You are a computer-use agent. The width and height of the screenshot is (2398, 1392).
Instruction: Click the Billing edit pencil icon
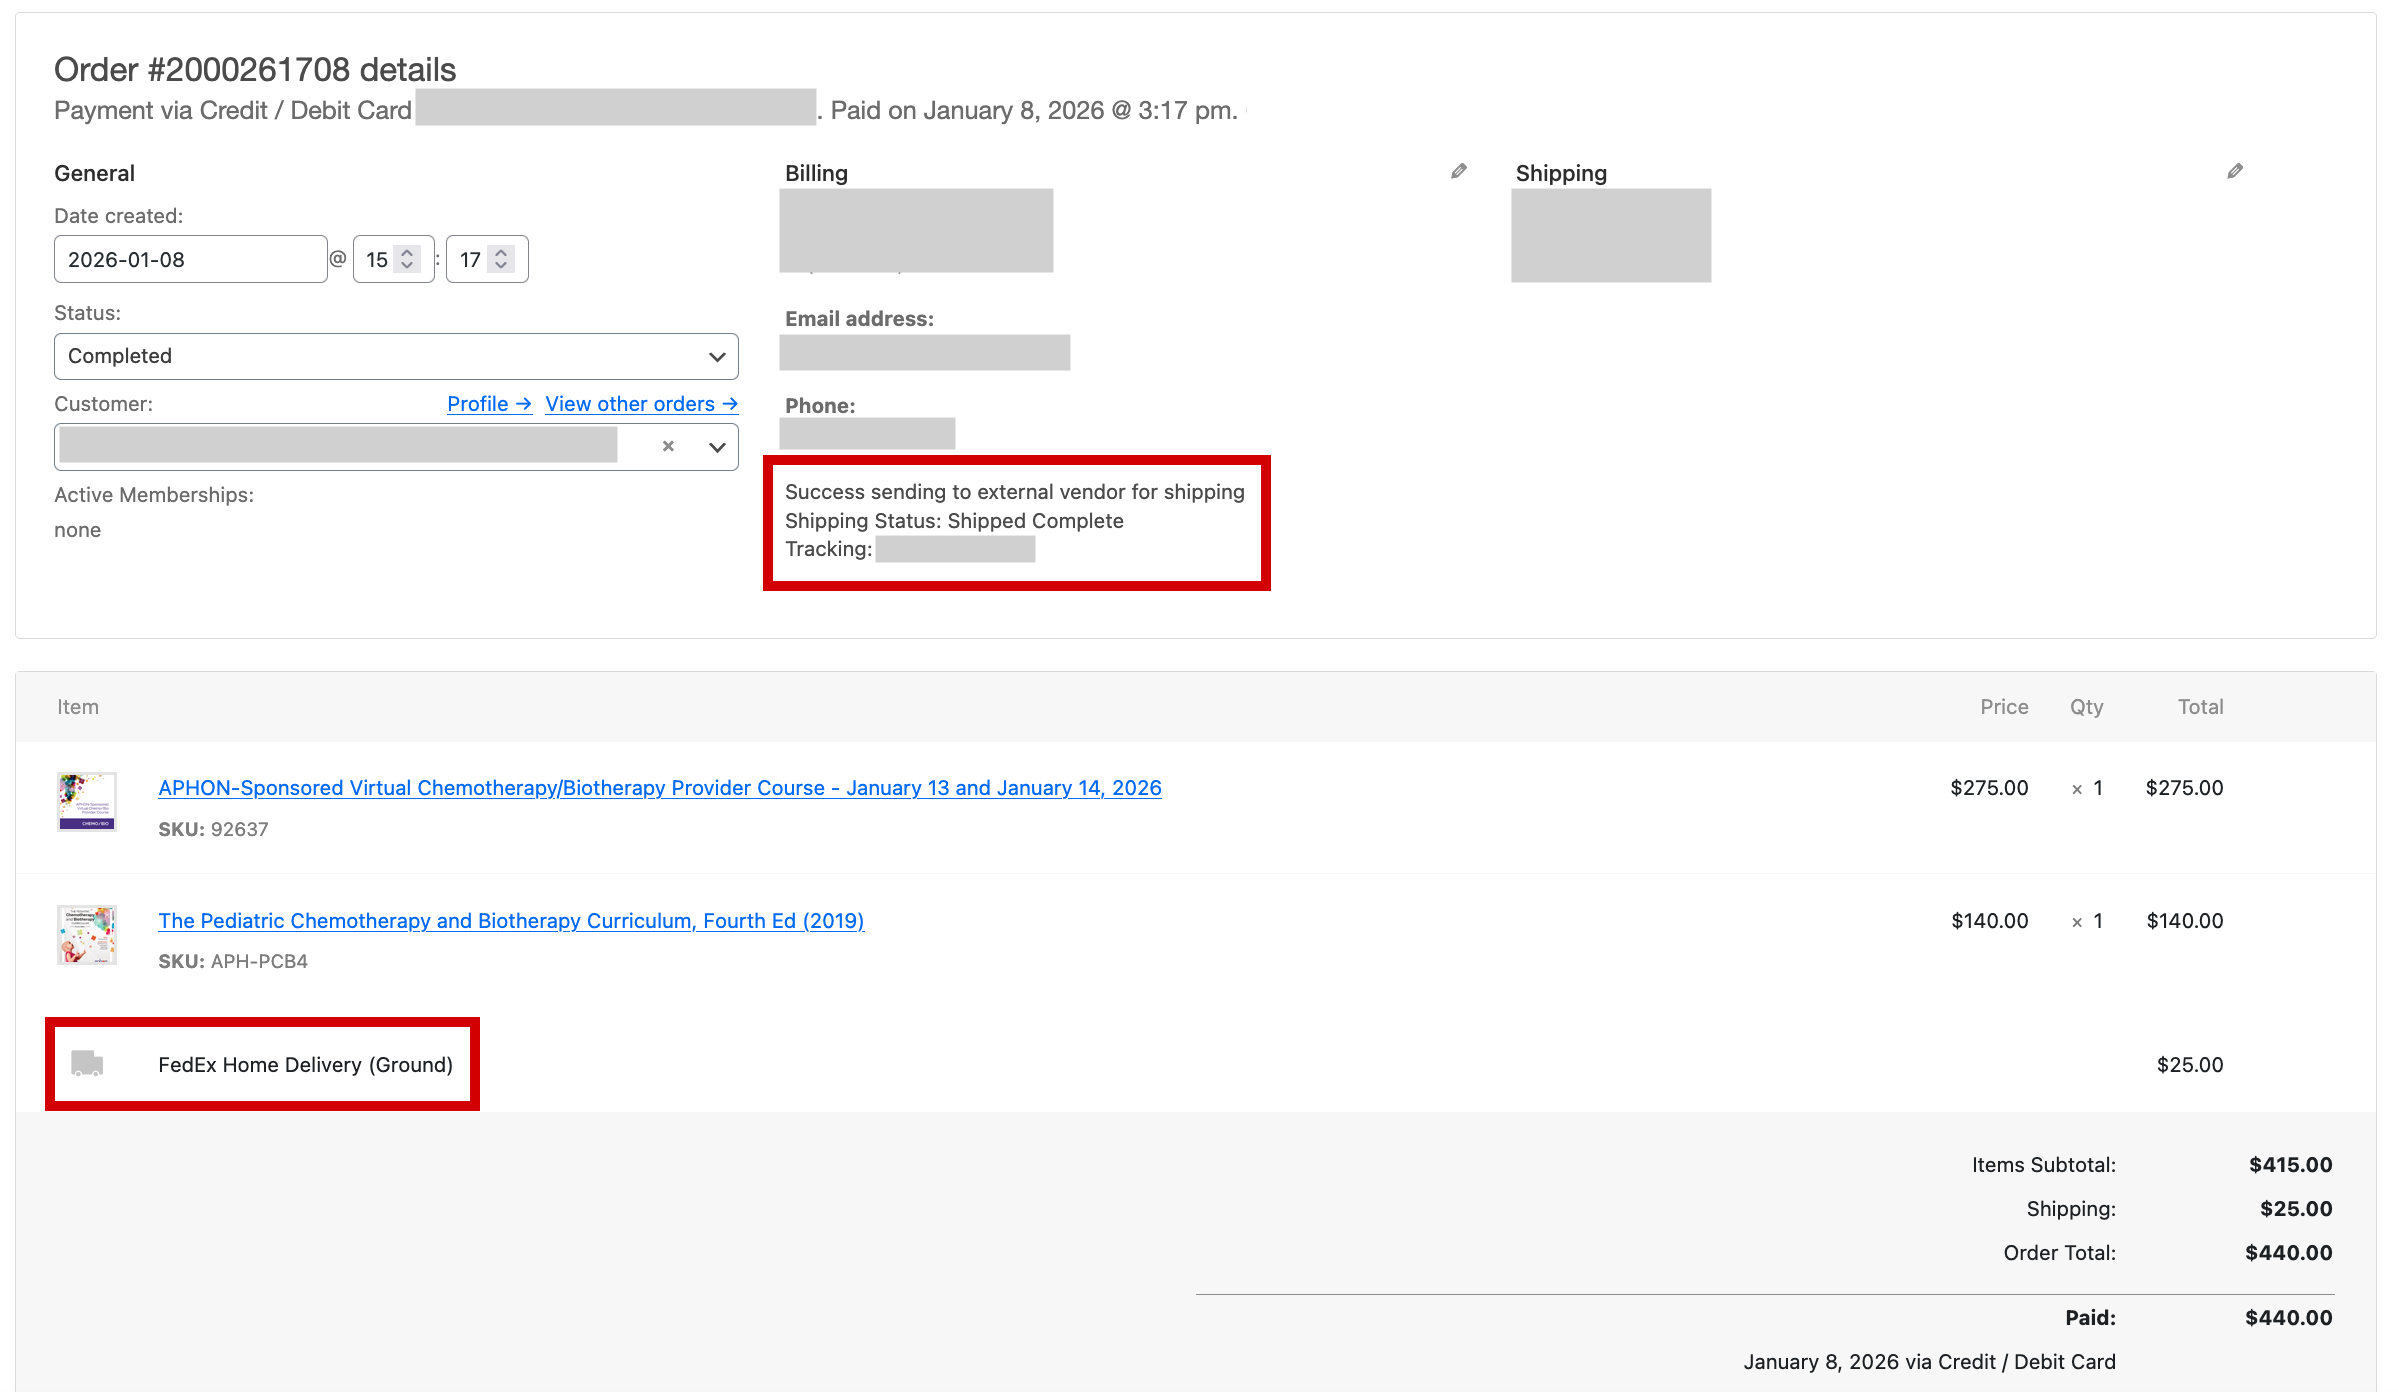(x=1459, y=172)
